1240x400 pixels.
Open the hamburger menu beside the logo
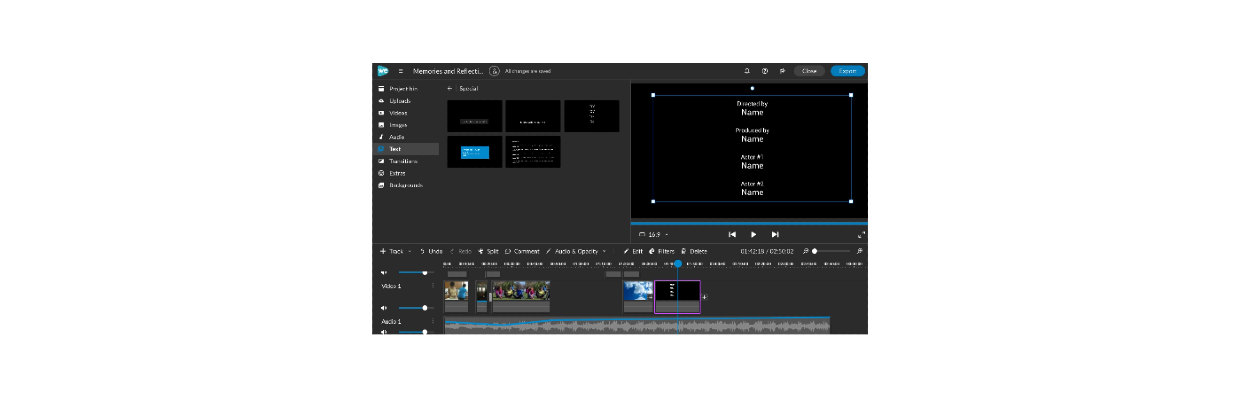(x=401, y=71)
